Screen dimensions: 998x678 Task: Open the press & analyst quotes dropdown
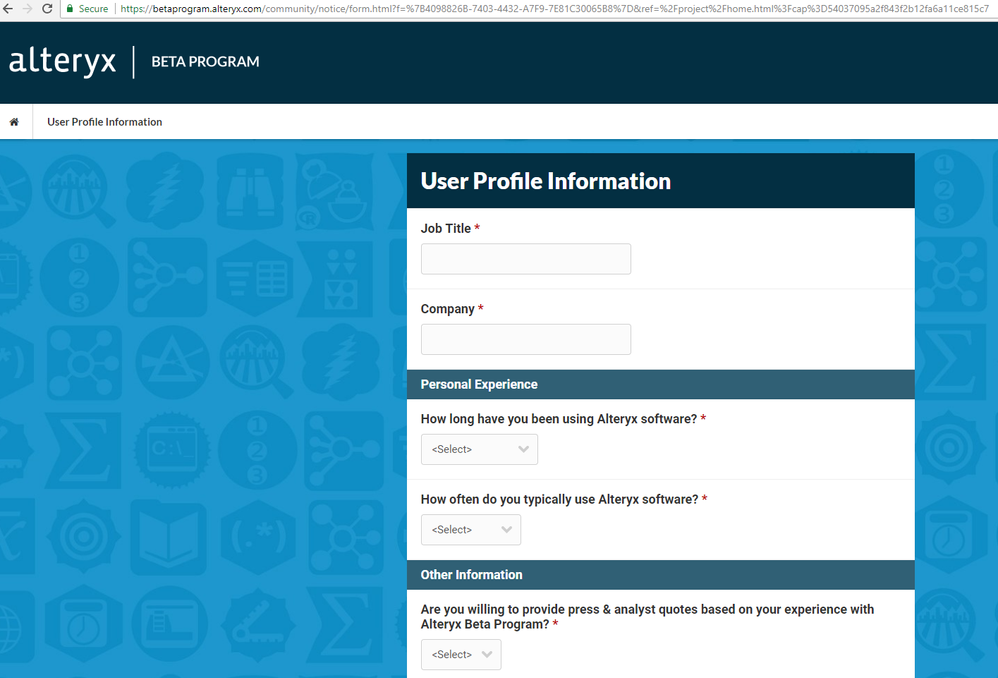coord(461,654)
